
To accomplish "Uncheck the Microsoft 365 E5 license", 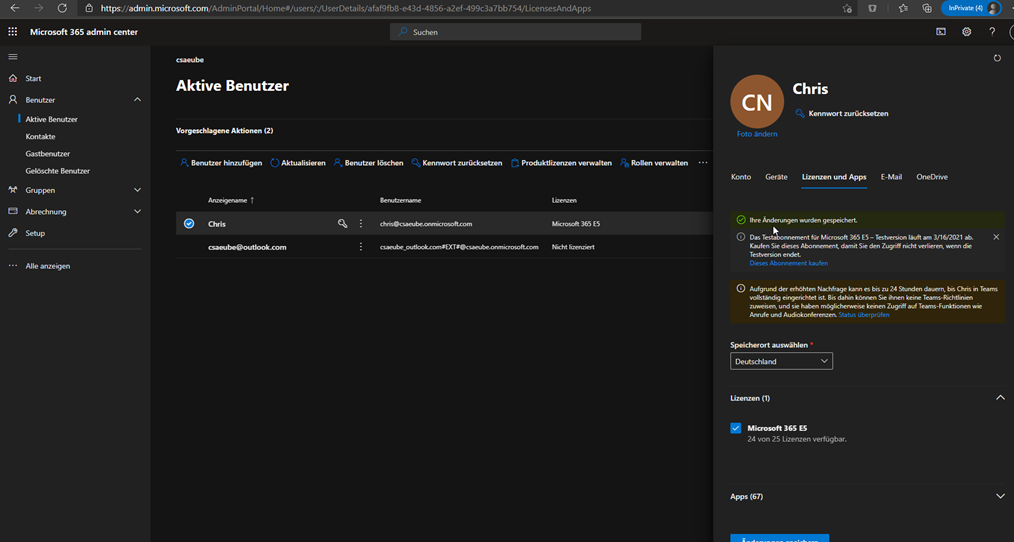I will click(x=735, y=428).
